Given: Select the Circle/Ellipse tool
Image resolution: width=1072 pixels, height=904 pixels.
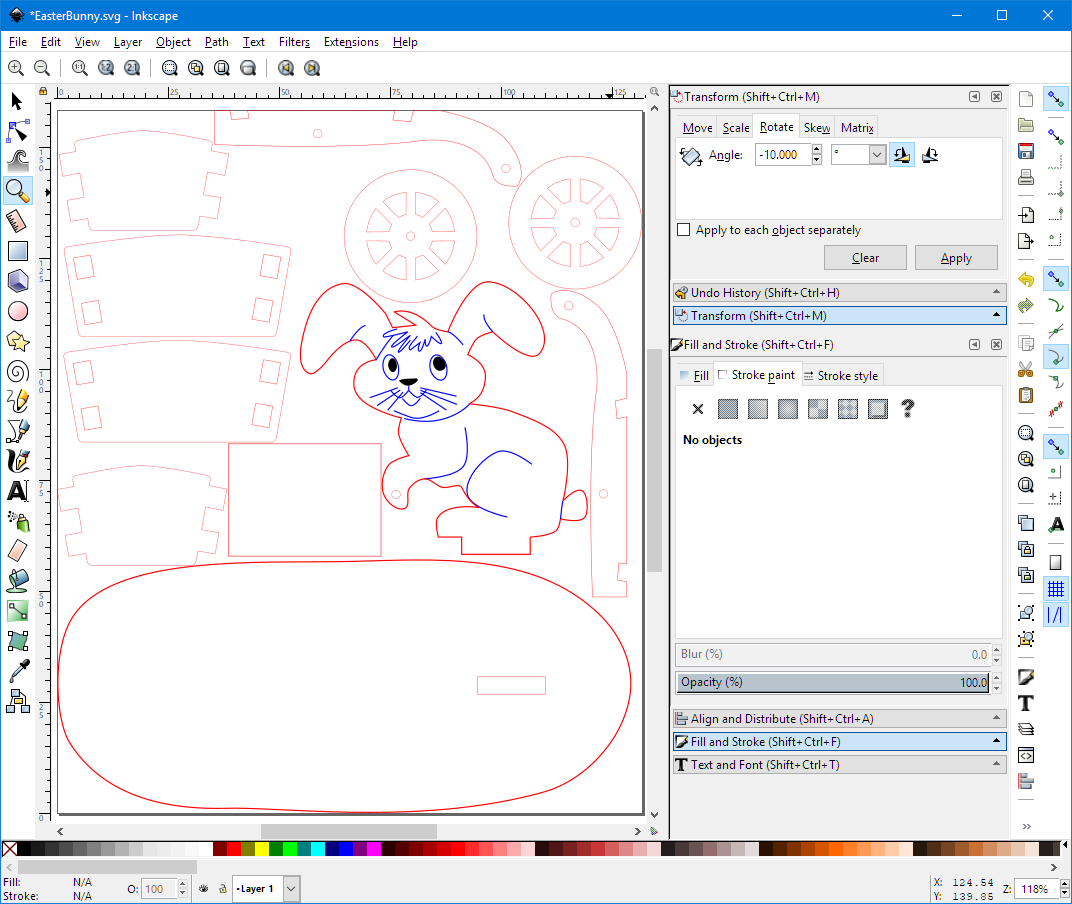Looking at the screenshot, I should (x=17, y=311).
